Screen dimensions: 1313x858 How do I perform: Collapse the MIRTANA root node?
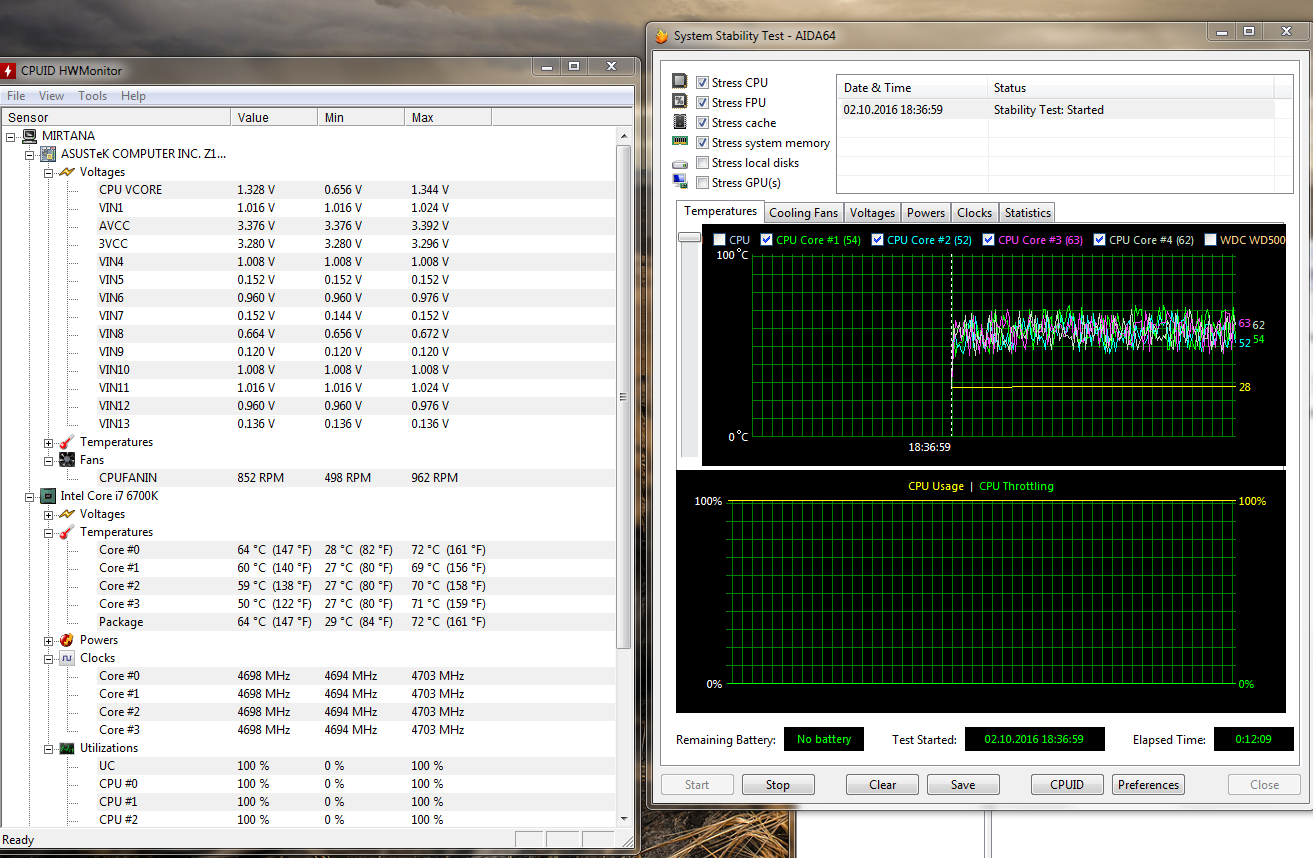tap(10, 136)
